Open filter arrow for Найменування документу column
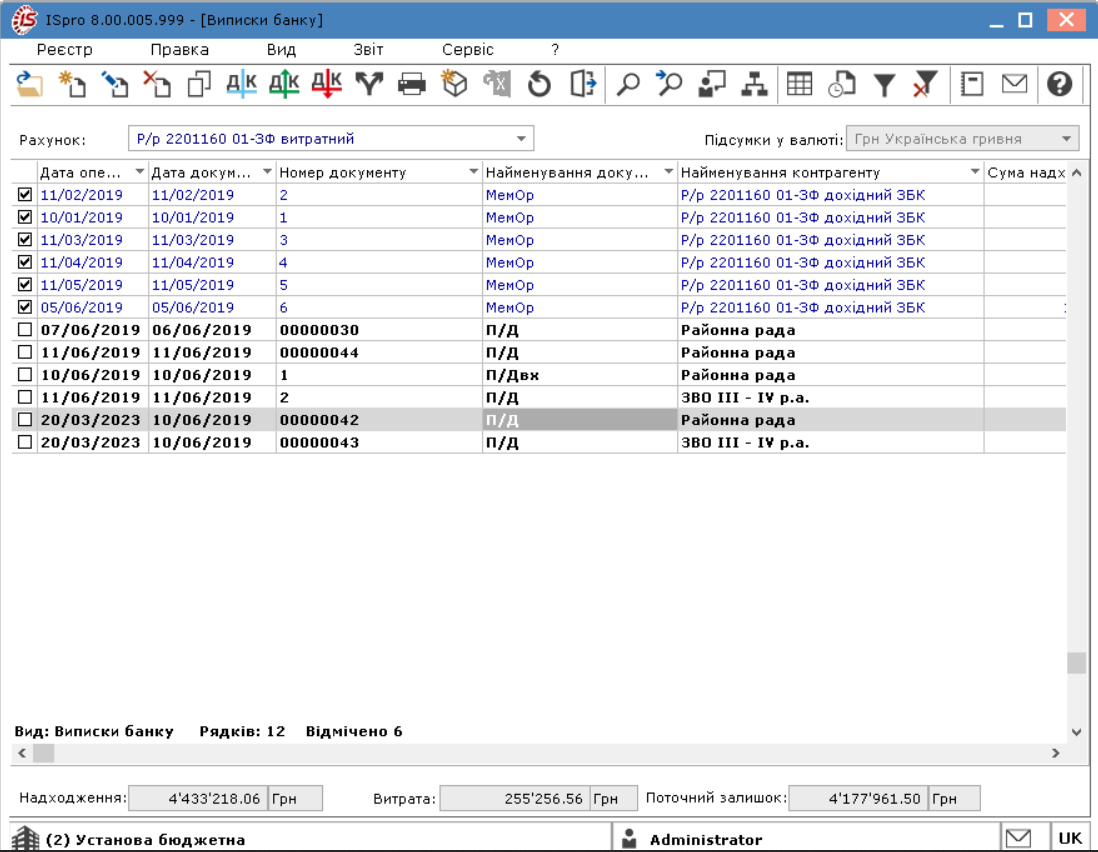 click(x=669, y=172)
